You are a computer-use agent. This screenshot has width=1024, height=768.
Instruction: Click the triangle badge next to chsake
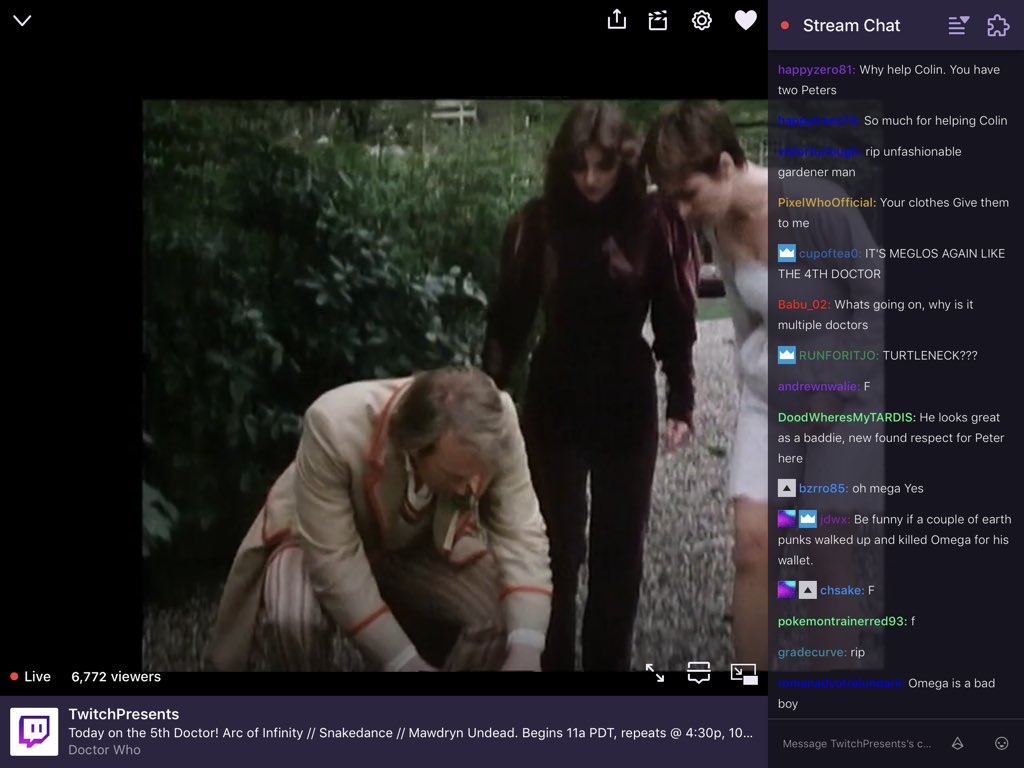[x=807, y=589]
